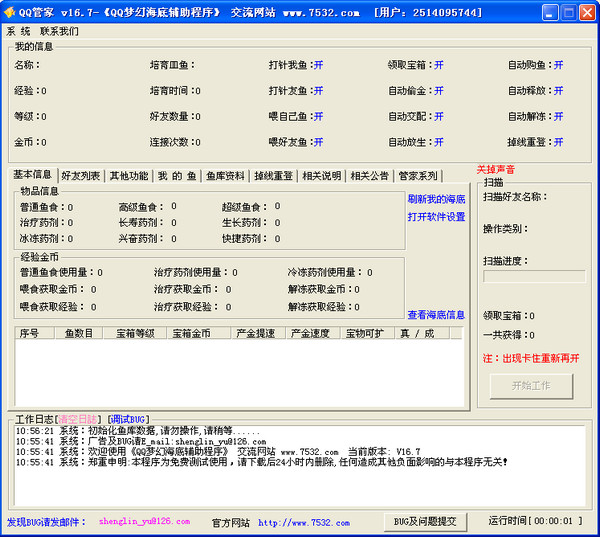Click 刷新我的海底 link
This screenshot has height=537, width=600.
(436, 199)
